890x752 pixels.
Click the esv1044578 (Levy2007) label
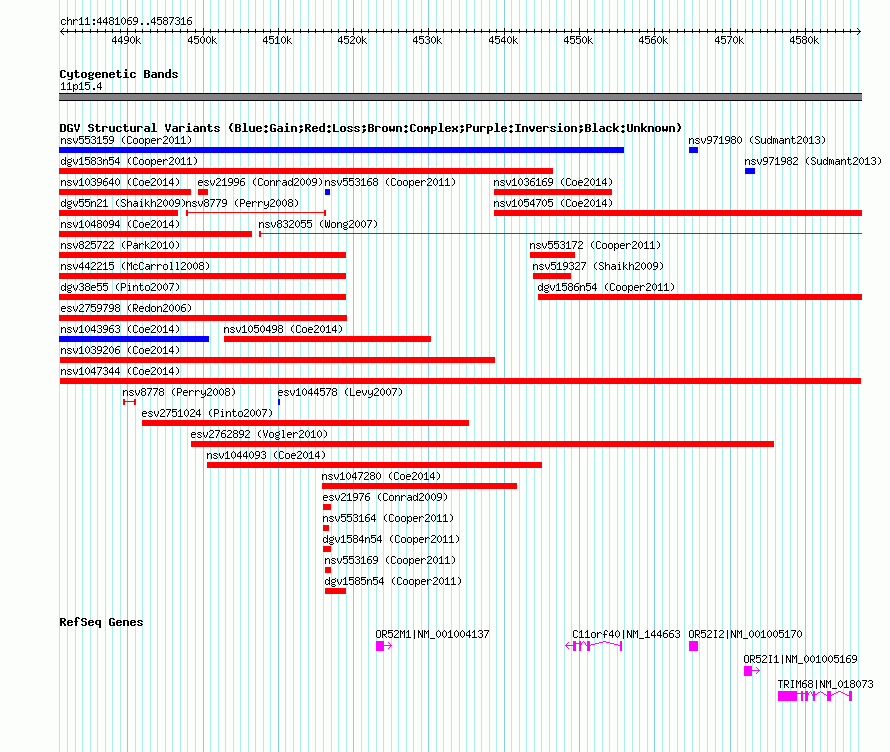(x=340, y=392)
